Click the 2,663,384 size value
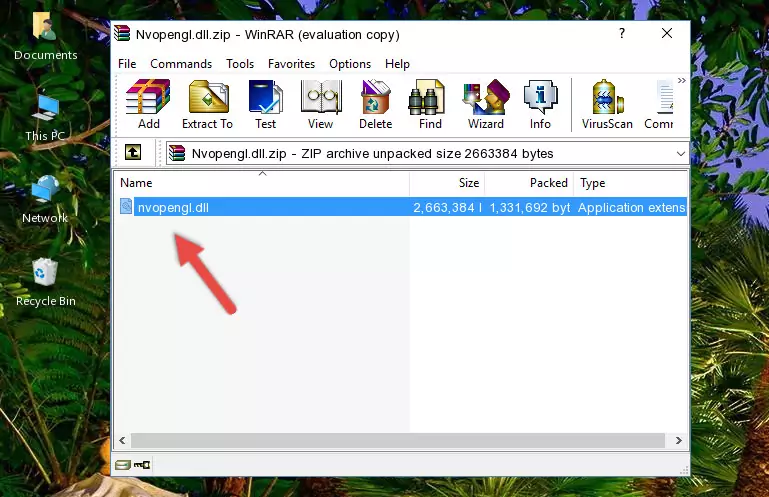This screenshot has height=497, width=769. click(x=447, y=208)
